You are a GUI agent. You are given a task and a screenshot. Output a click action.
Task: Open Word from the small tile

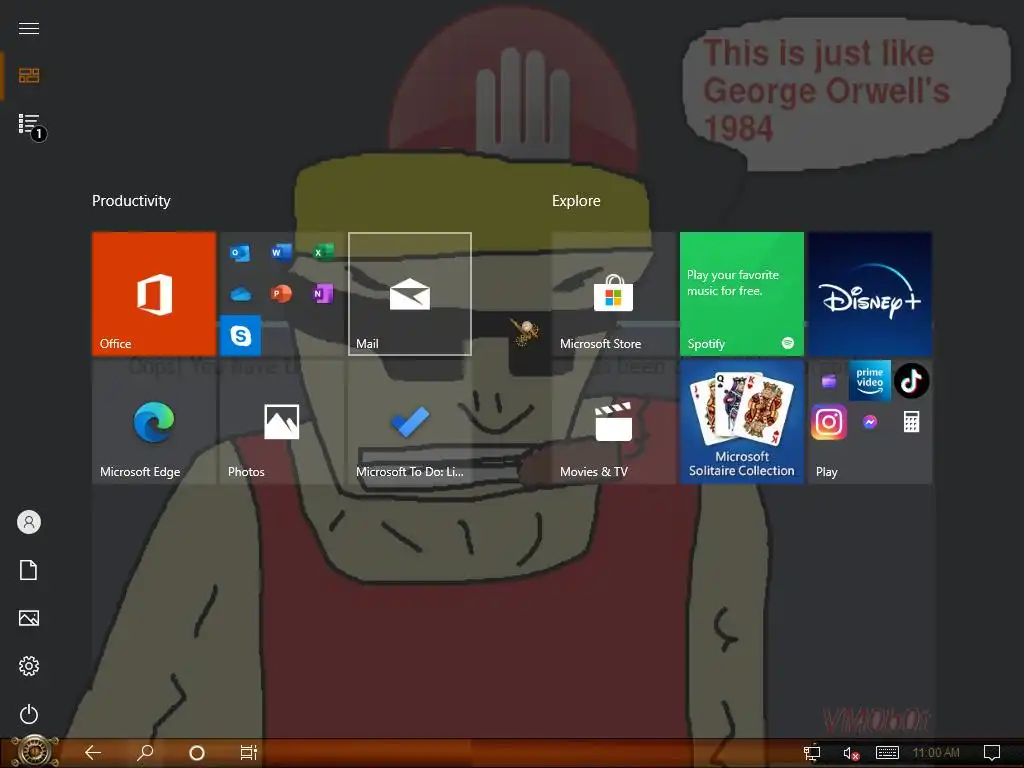(x=281, y=251)
